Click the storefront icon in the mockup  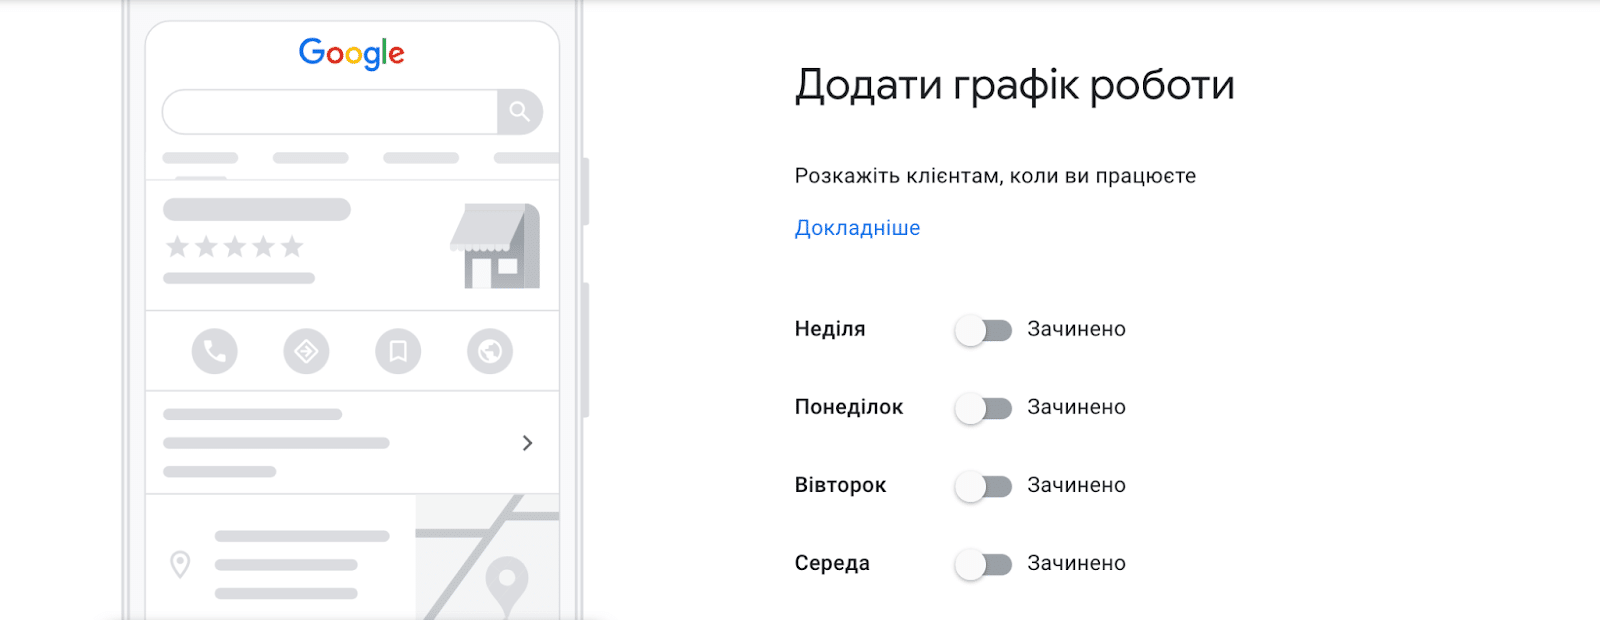(x=495, y=246)
